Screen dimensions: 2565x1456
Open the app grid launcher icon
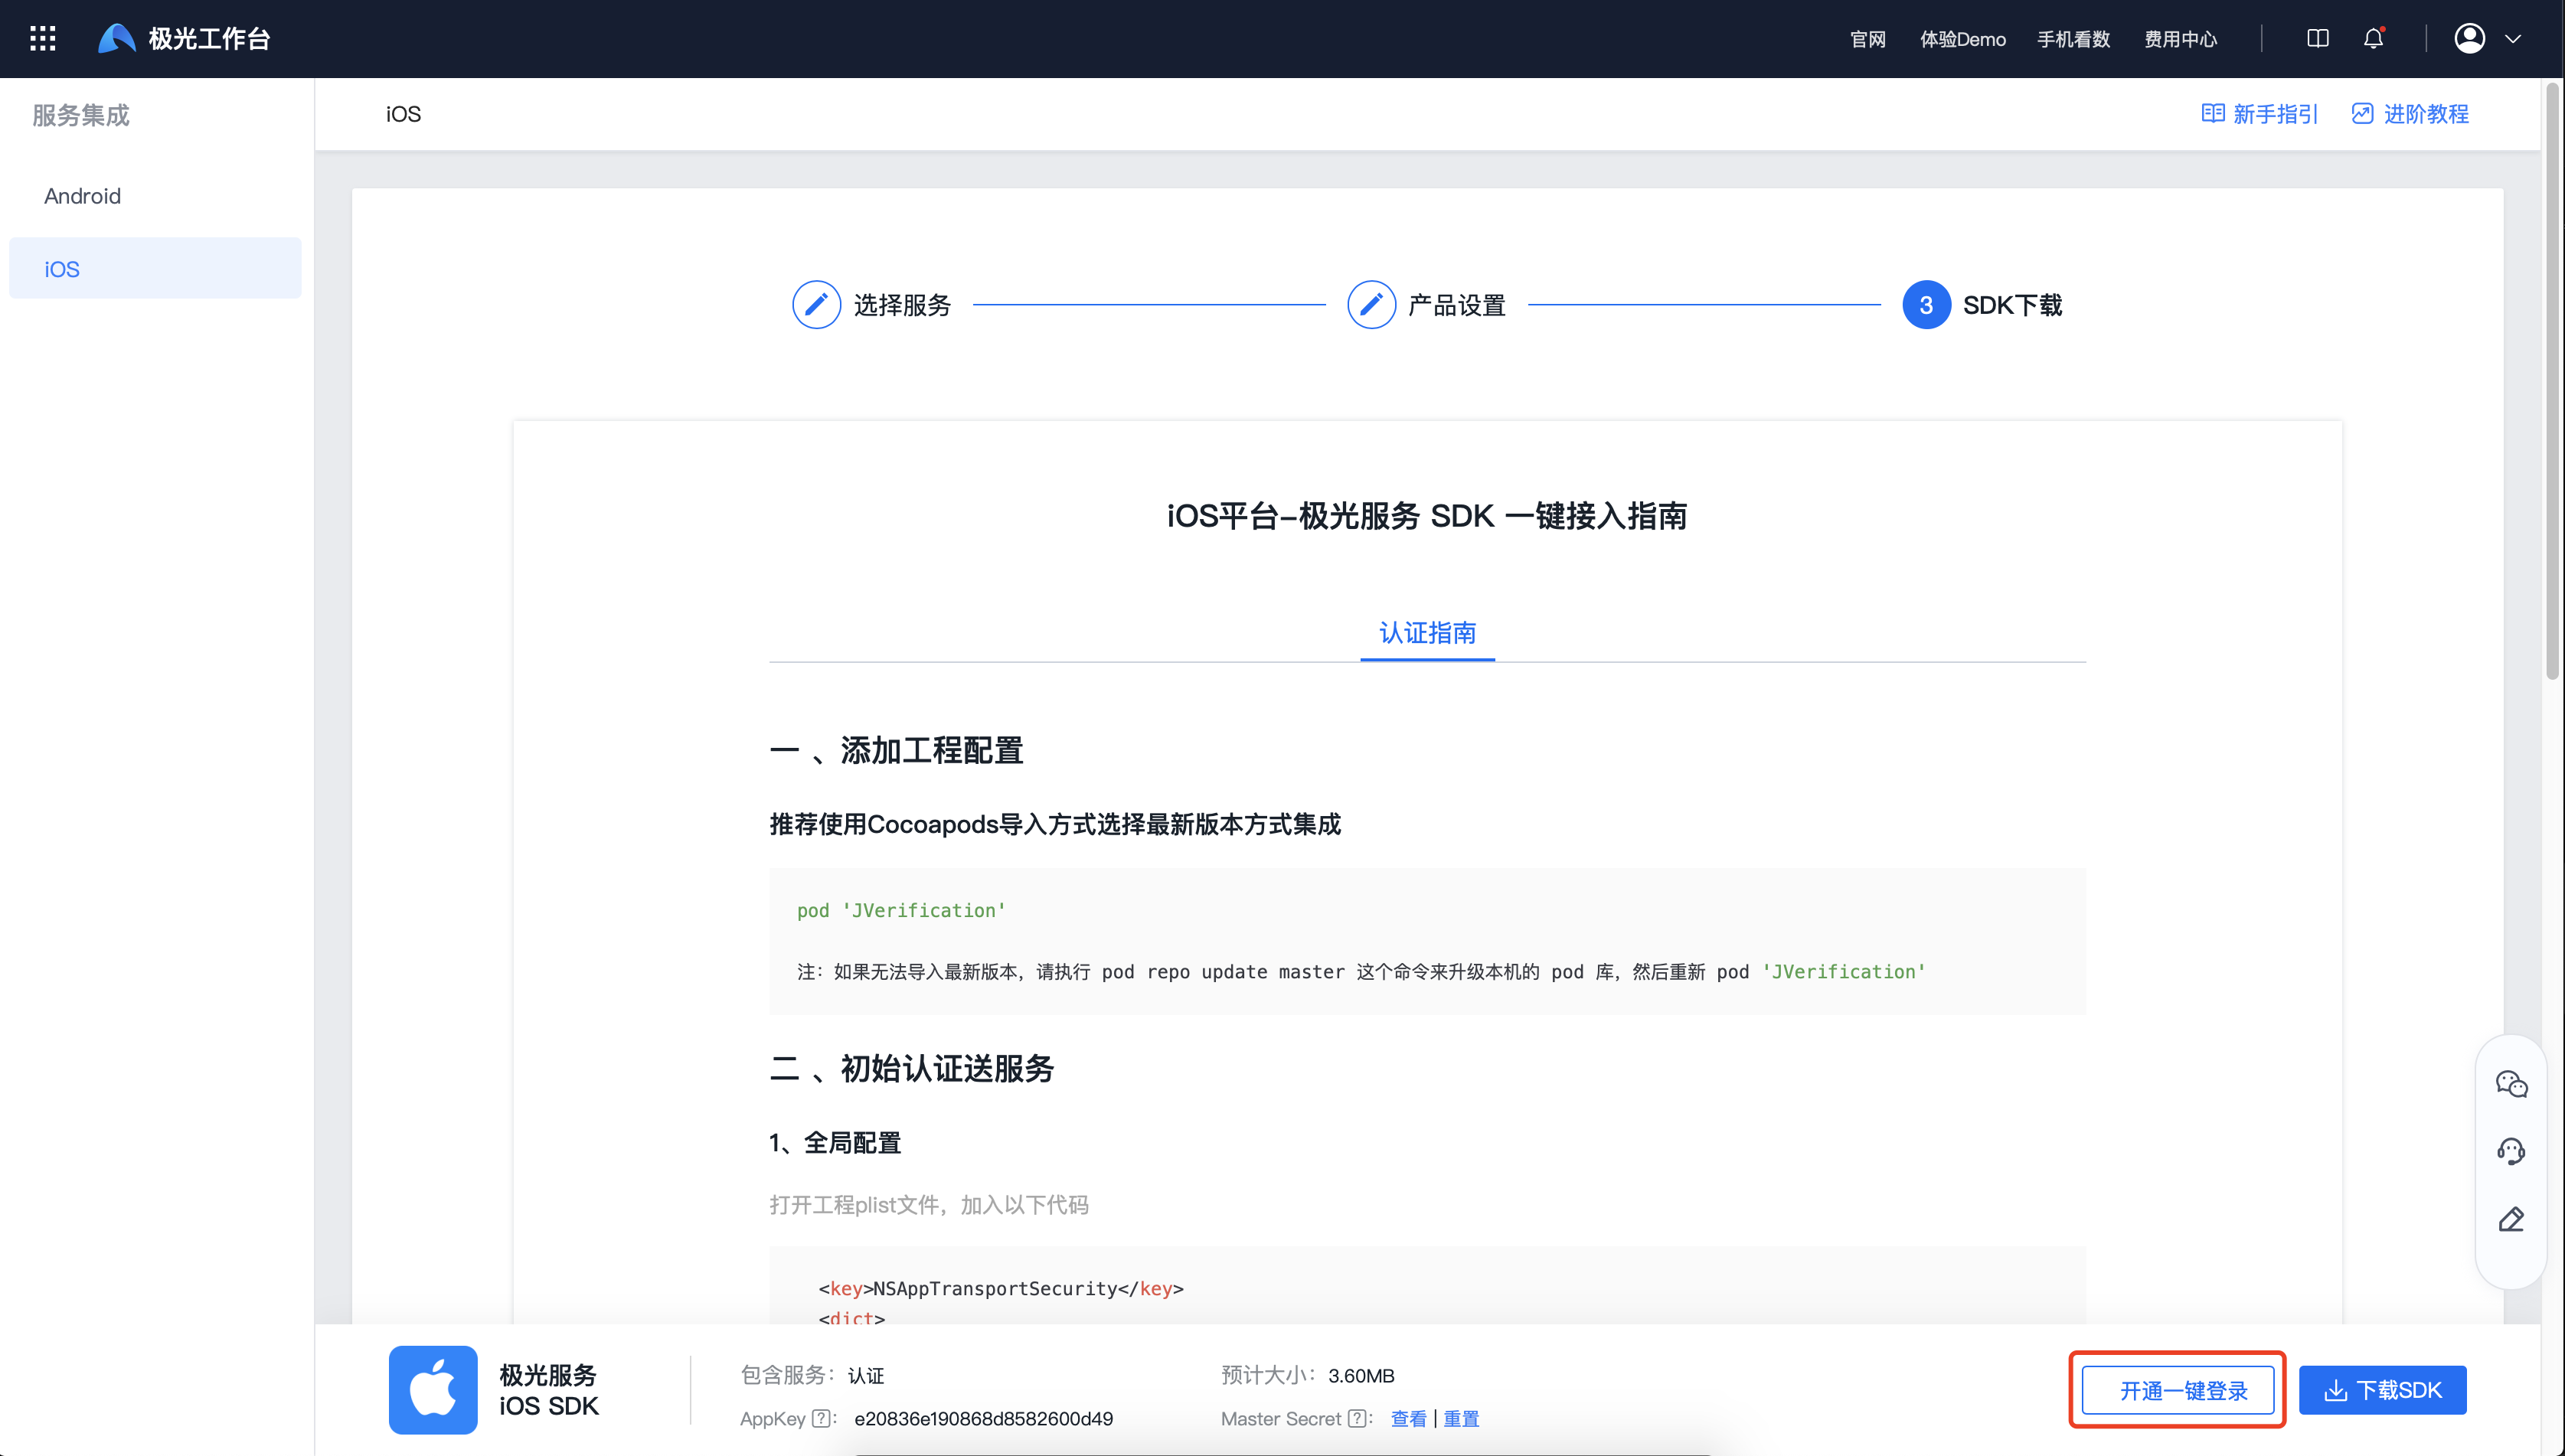pos(43,39)
